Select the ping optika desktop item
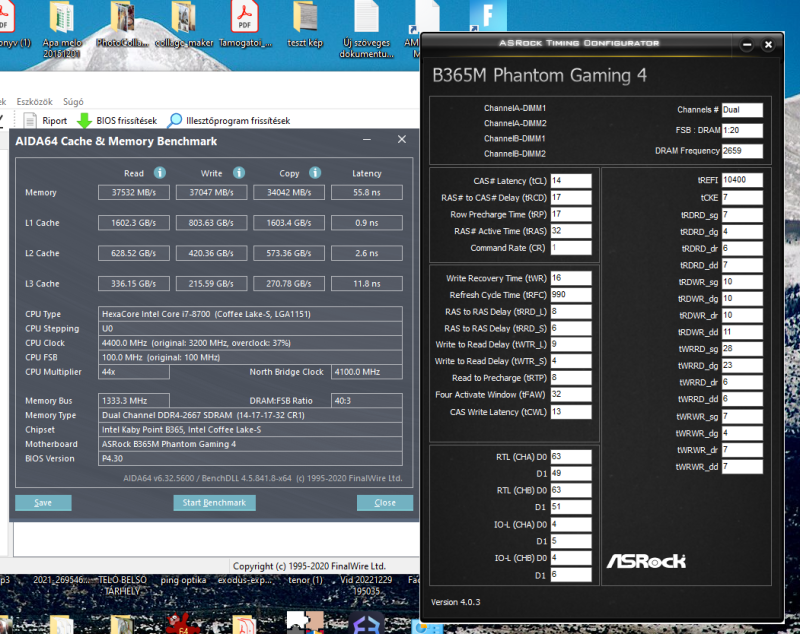The height and width of the screenshot is (634, 800). [x=183, y=580]
